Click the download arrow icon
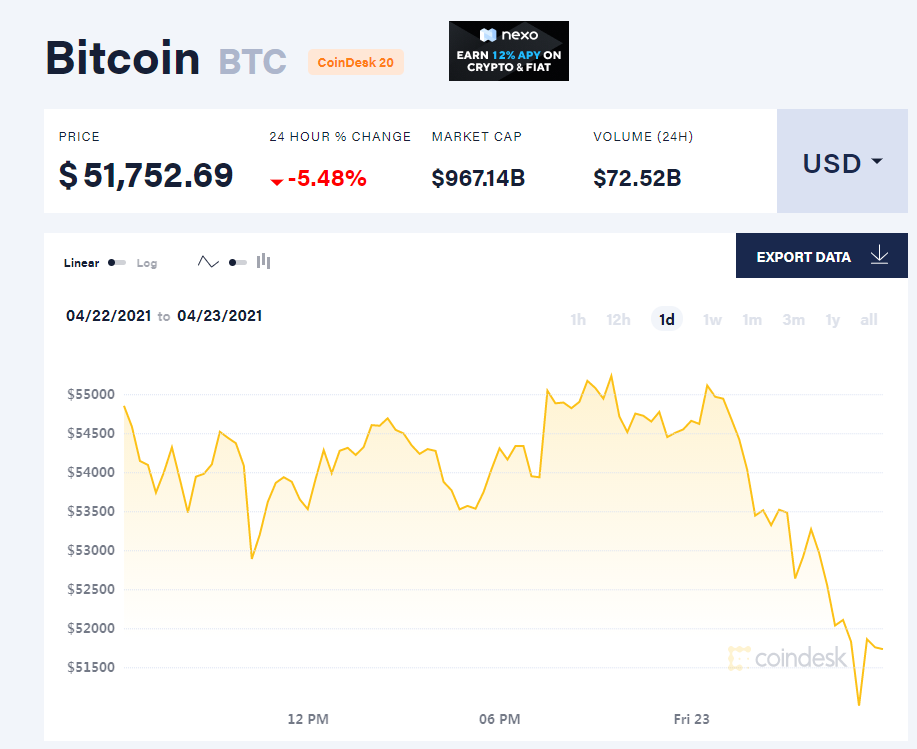The image size is (917, 749). [x=879, y=256]
